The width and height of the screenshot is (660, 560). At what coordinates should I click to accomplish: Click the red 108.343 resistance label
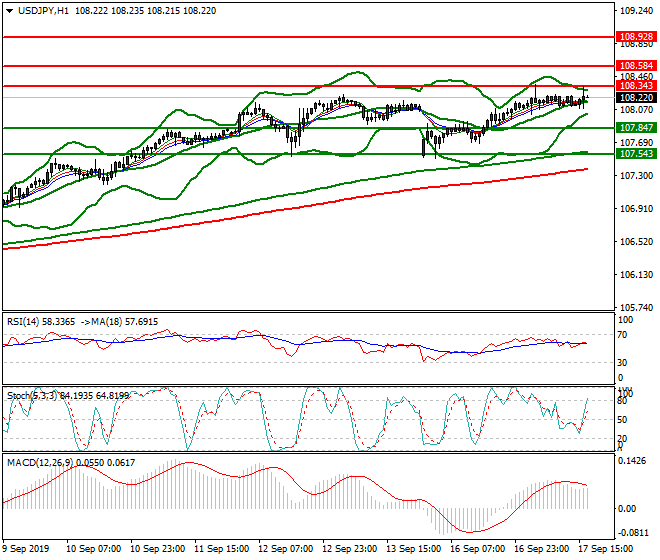tap(636, 86)
